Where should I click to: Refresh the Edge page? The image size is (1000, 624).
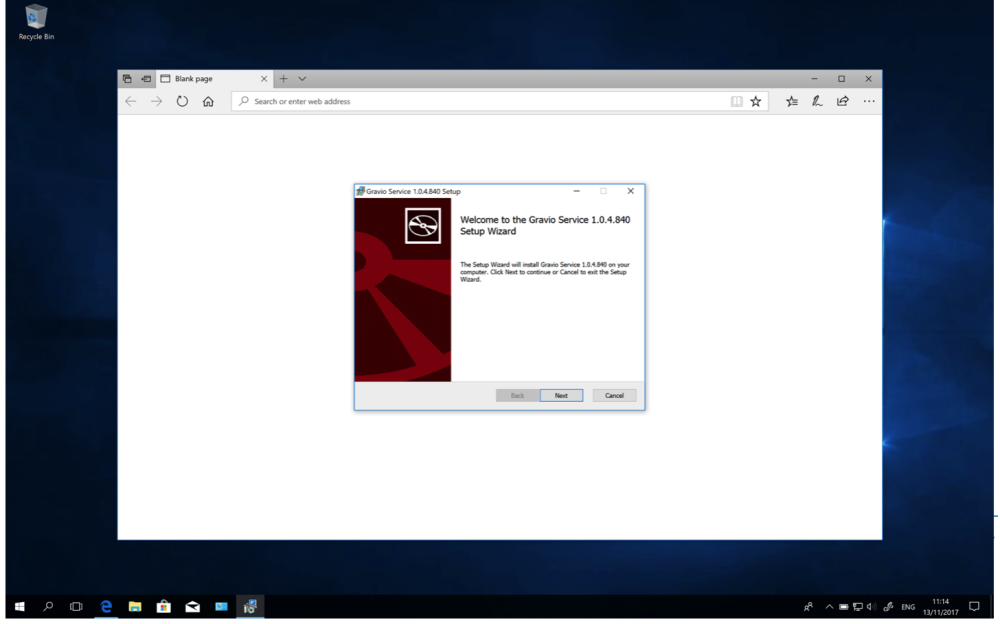pos(182,101)
